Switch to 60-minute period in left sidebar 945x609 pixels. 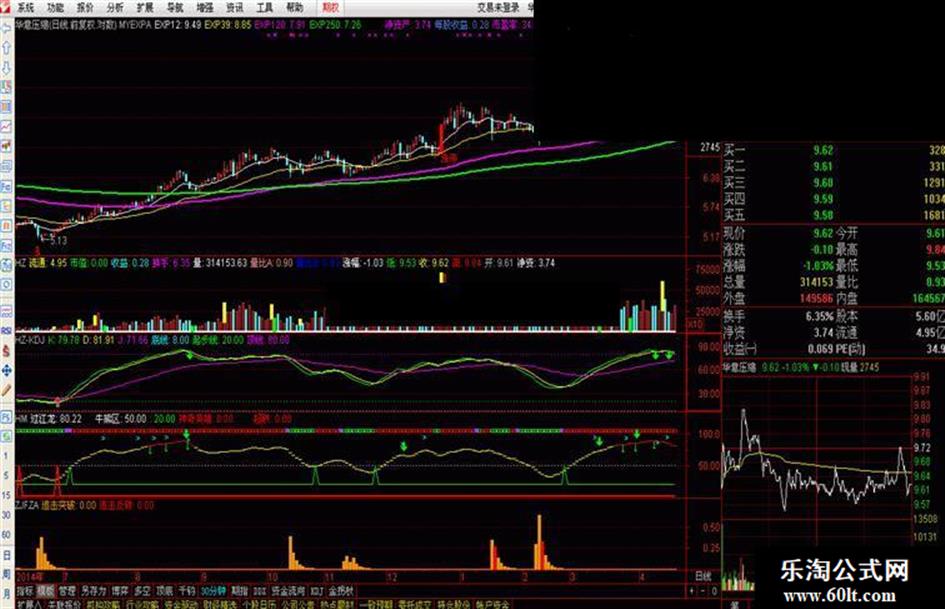click(x=6, y=535)
